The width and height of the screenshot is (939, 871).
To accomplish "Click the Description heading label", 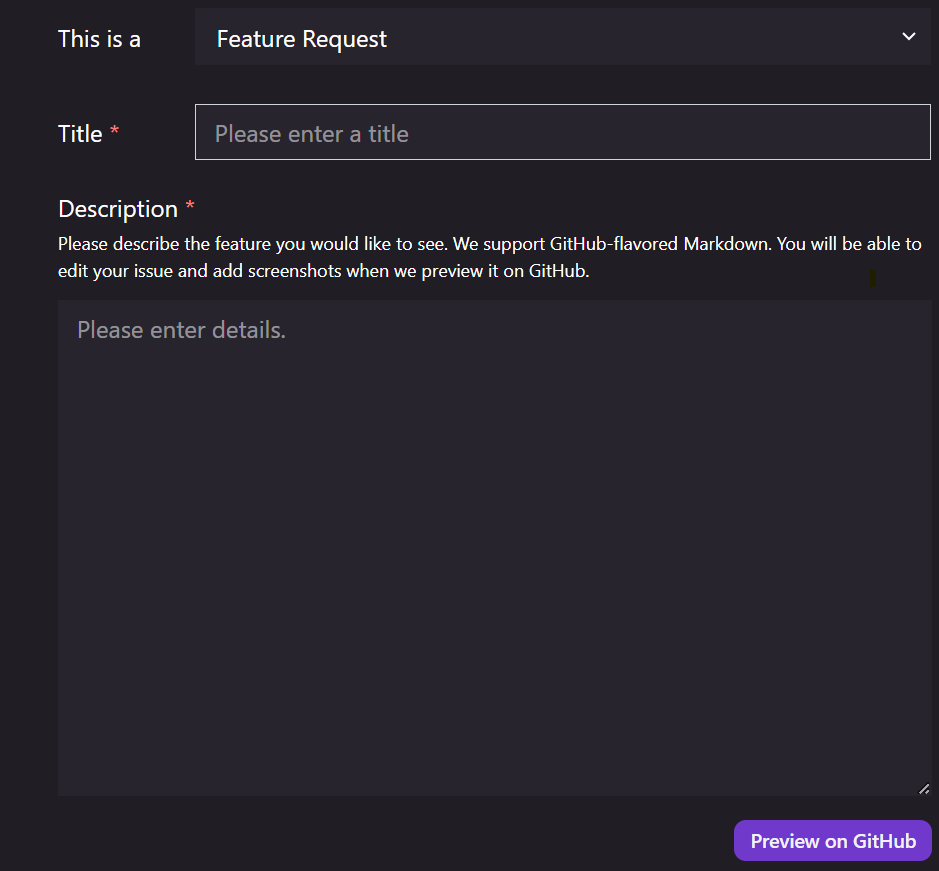I will 118,210.
